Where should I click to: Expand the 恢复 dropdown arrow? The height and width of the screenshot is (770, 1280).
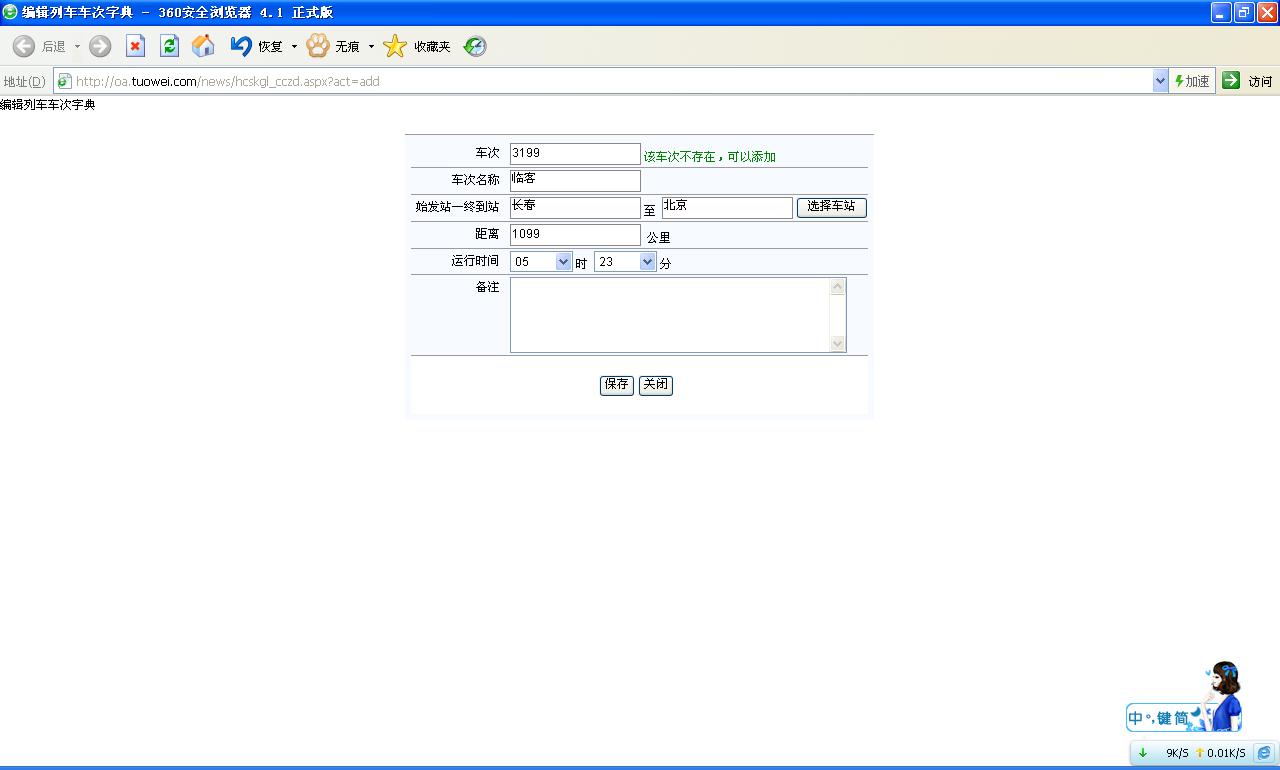click(294, 47)
